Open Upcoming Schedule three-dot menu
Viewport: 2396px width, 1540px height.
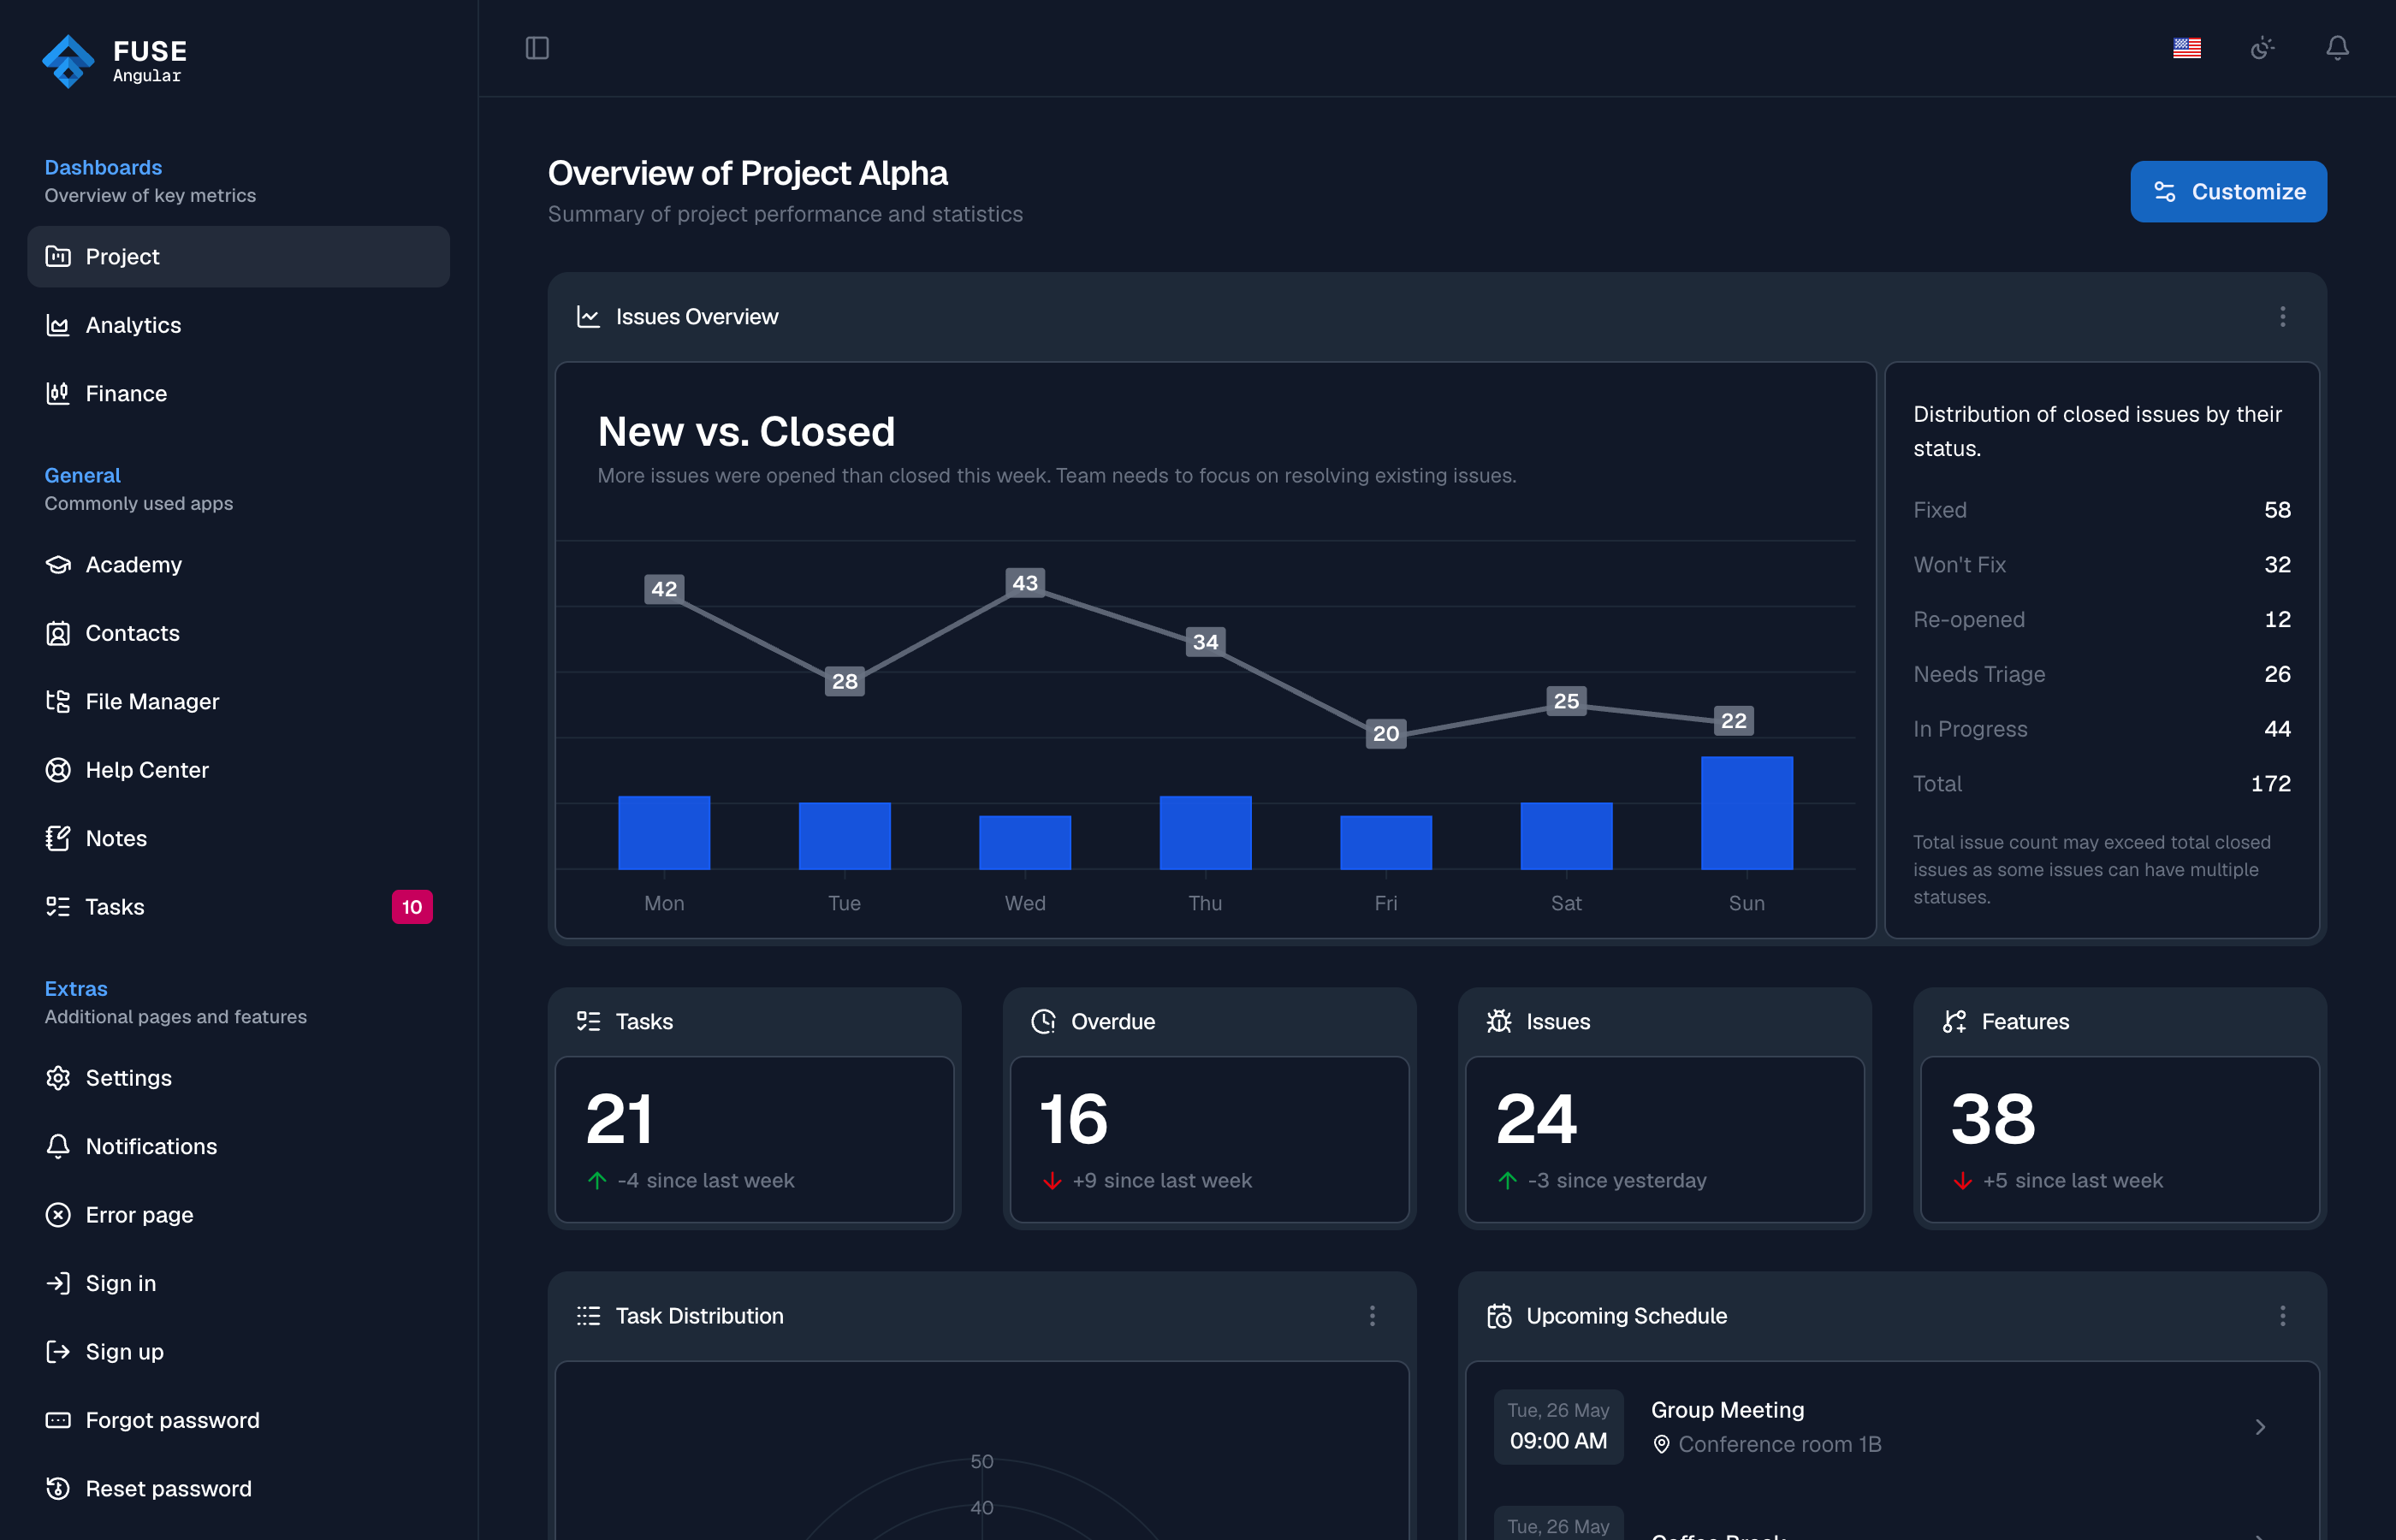pos(2282,1316)
